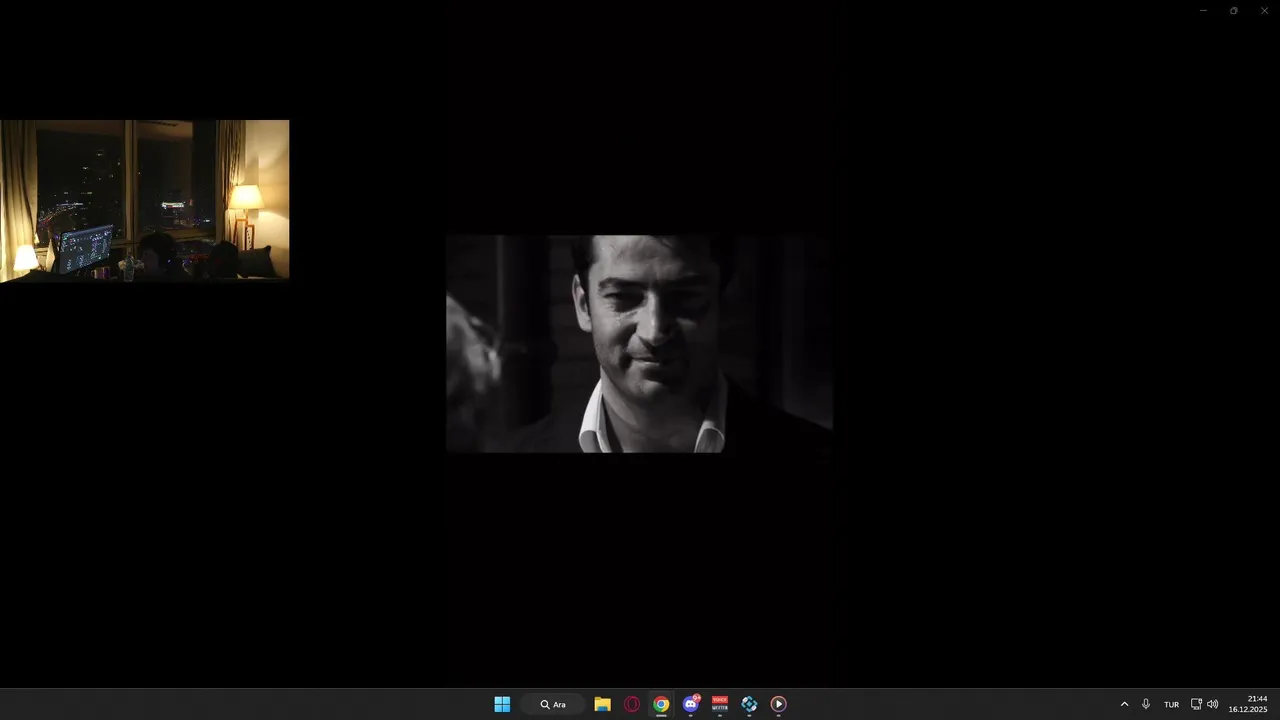This screenshot has height=720, width=1280.
Task: Minimize the window
Action: pyautogui.click(x=1203, y=10)
